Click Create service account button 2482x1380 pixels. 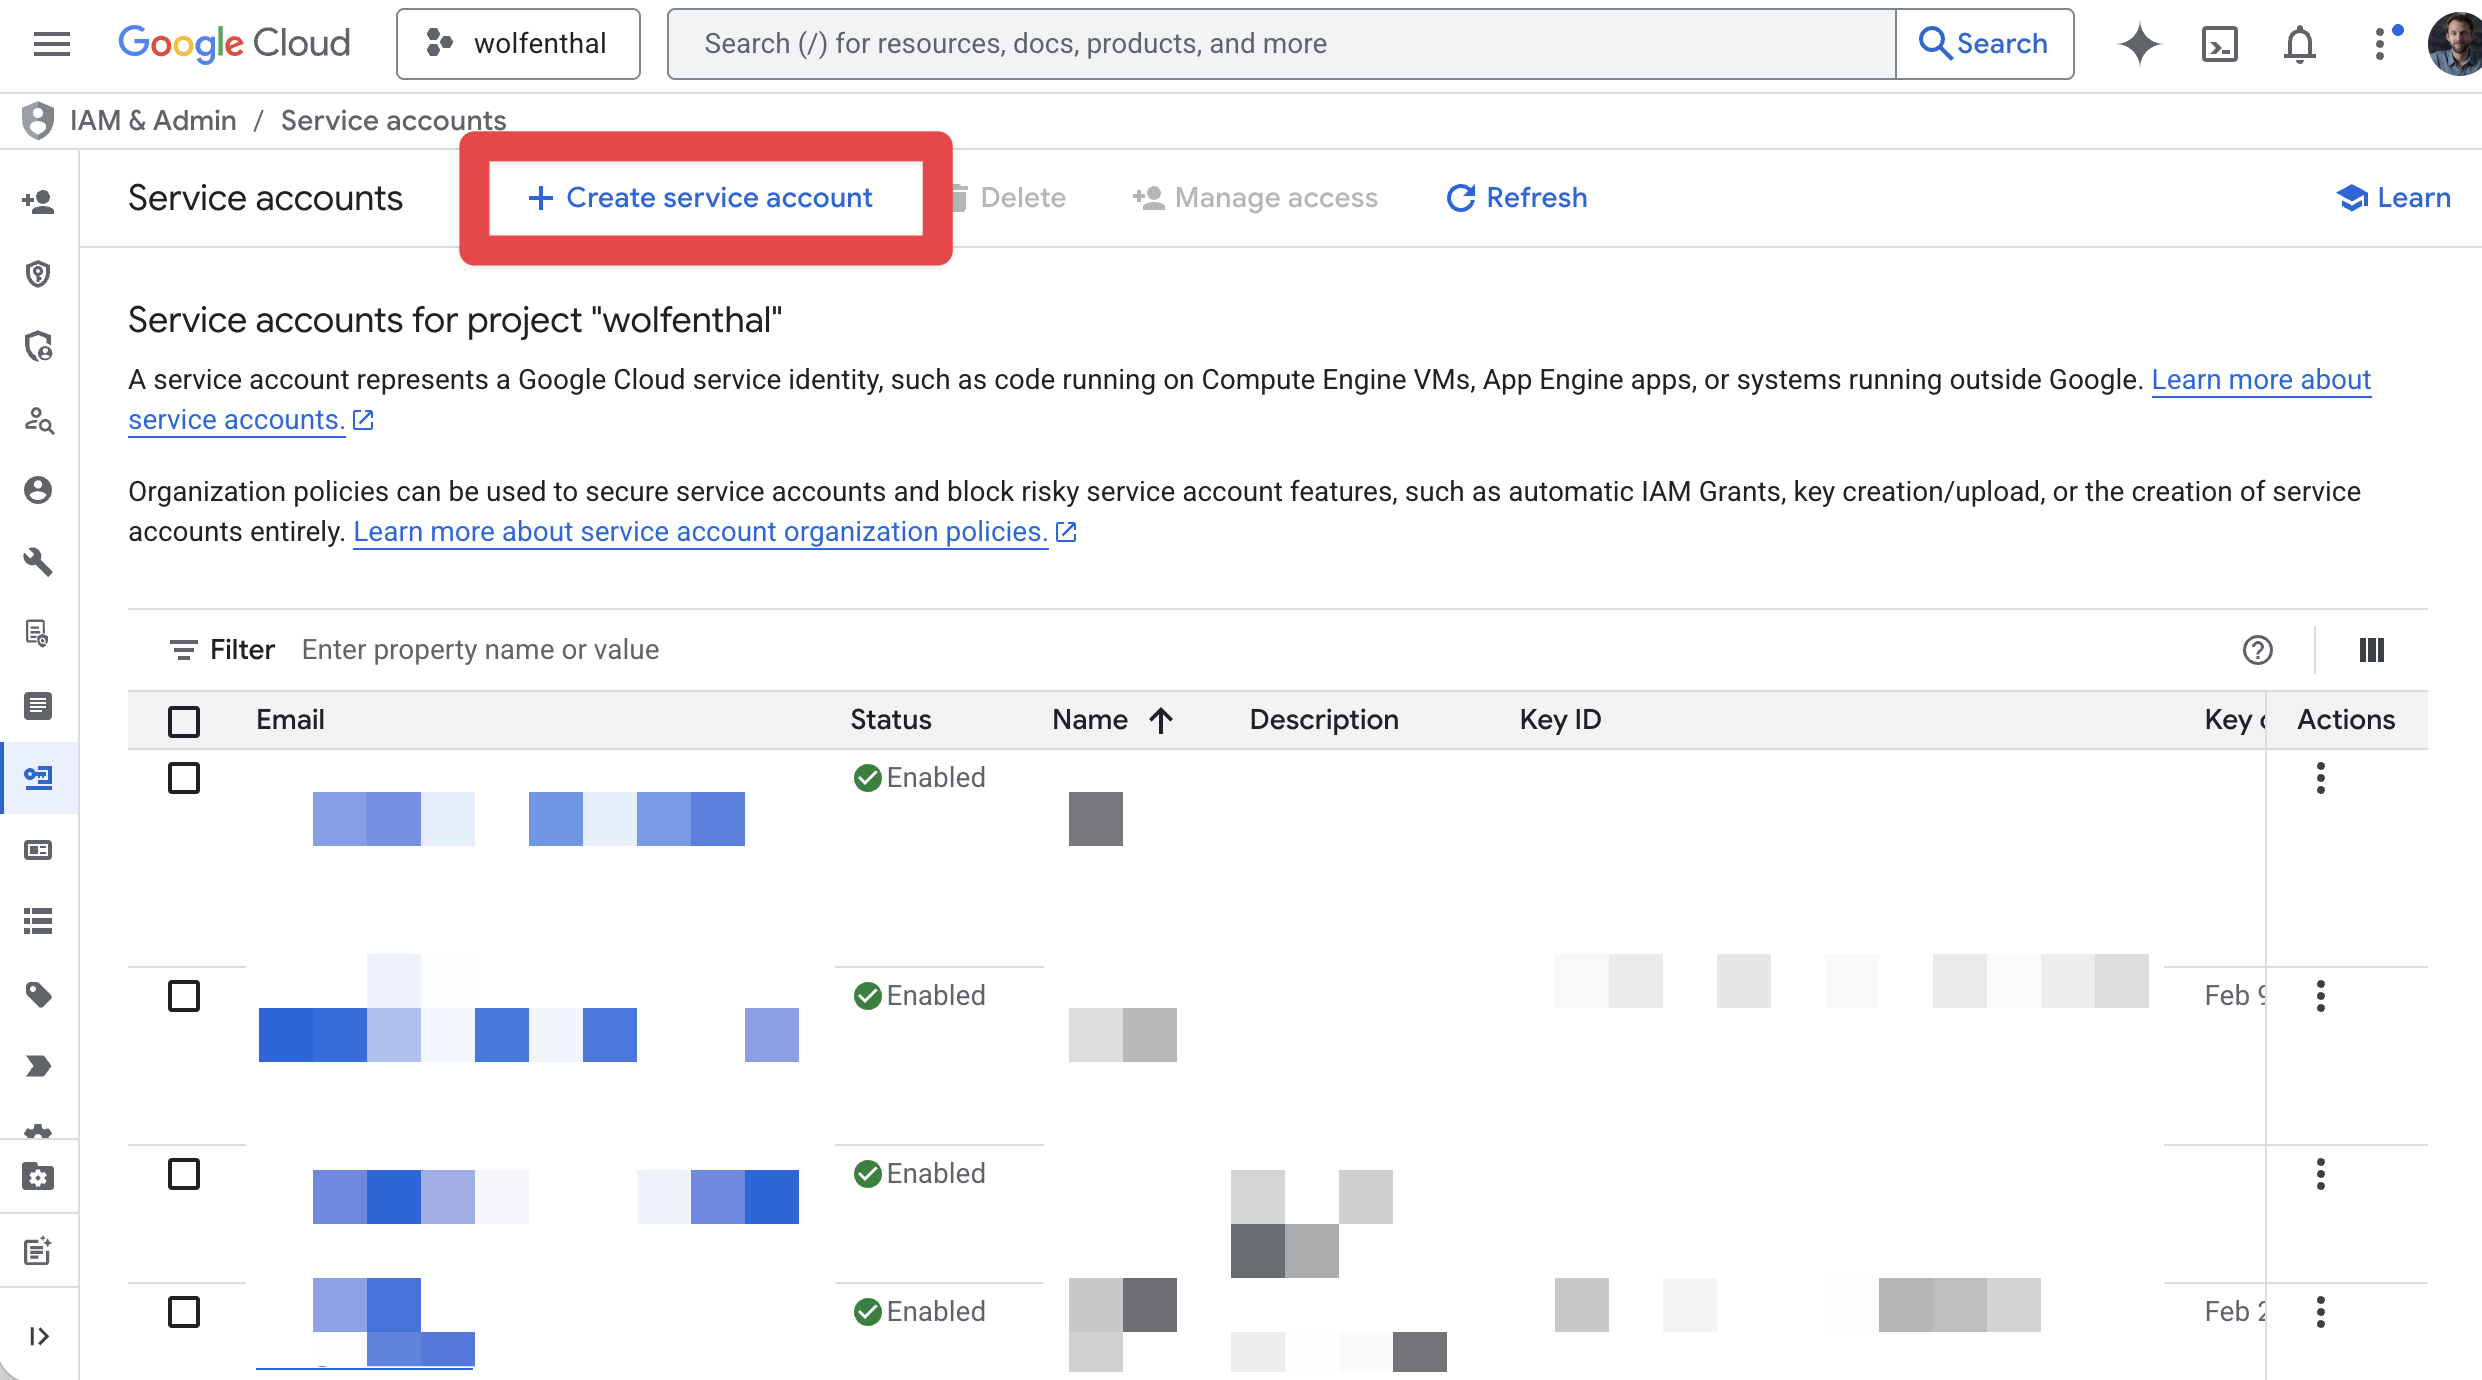[703, 198]
